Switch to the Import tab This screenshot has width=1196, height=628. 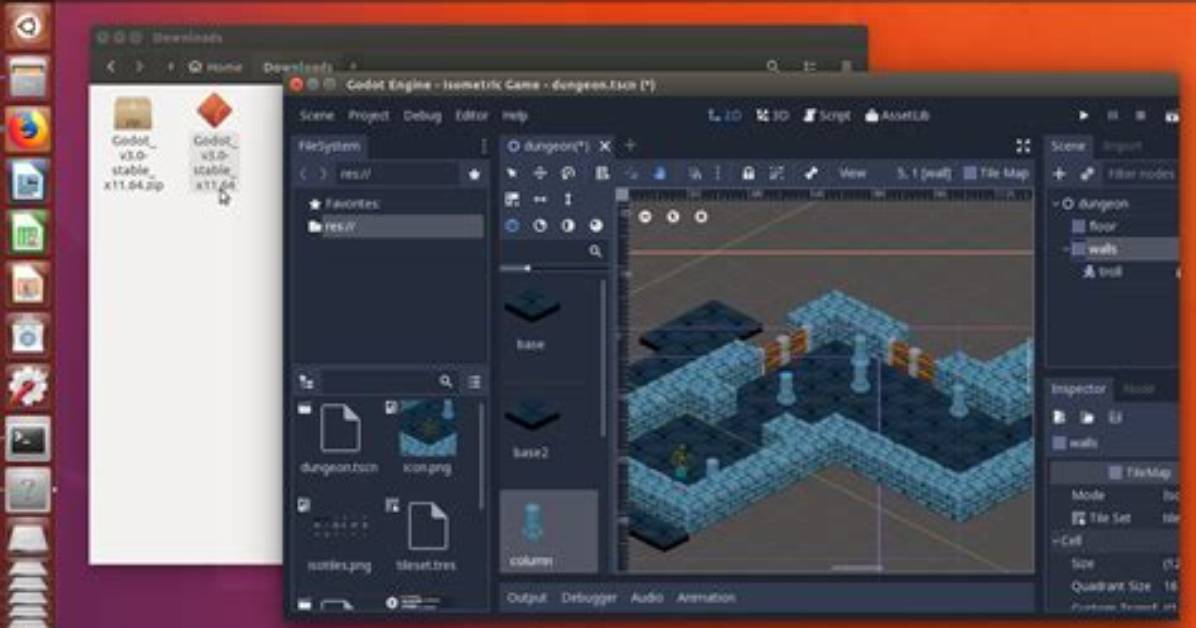[1122, 146]
